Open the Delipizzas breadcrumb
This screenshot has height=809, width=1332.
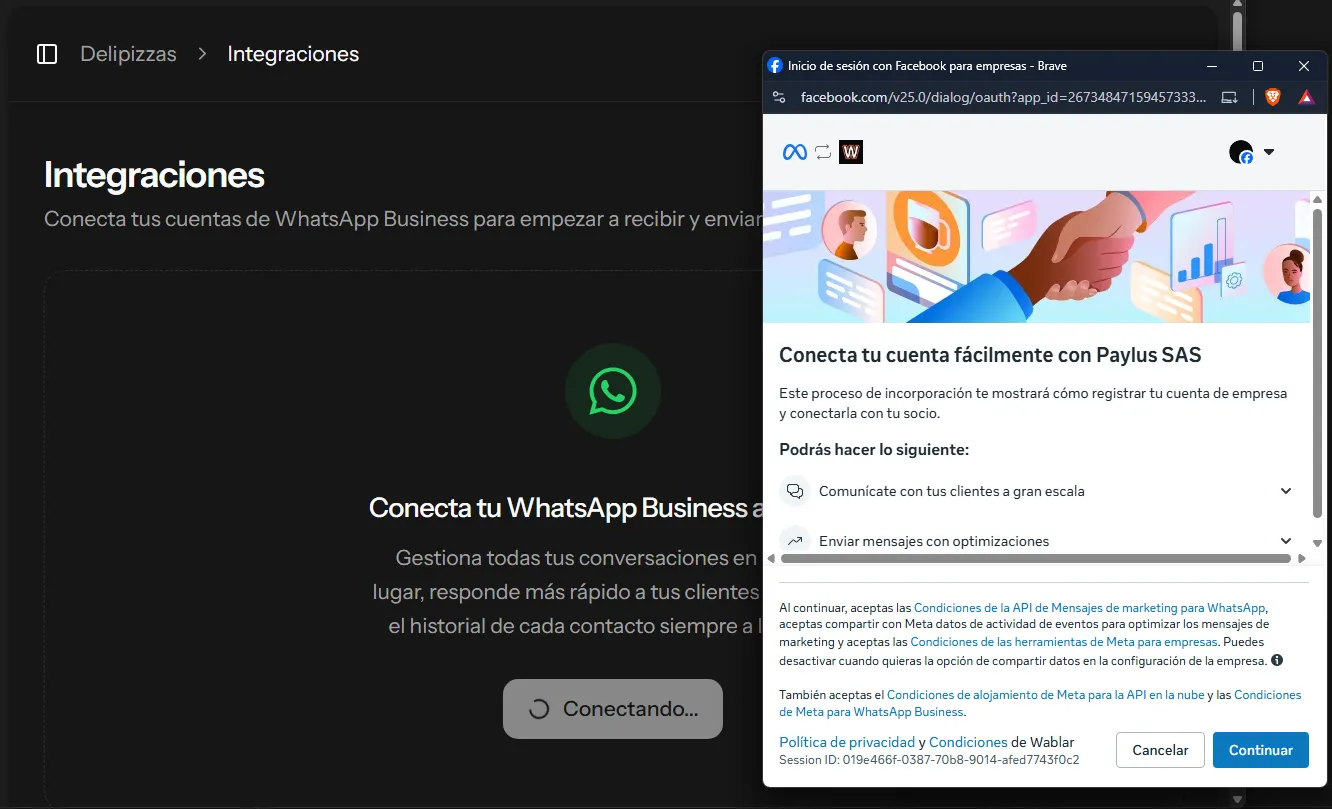coord(128,54)
